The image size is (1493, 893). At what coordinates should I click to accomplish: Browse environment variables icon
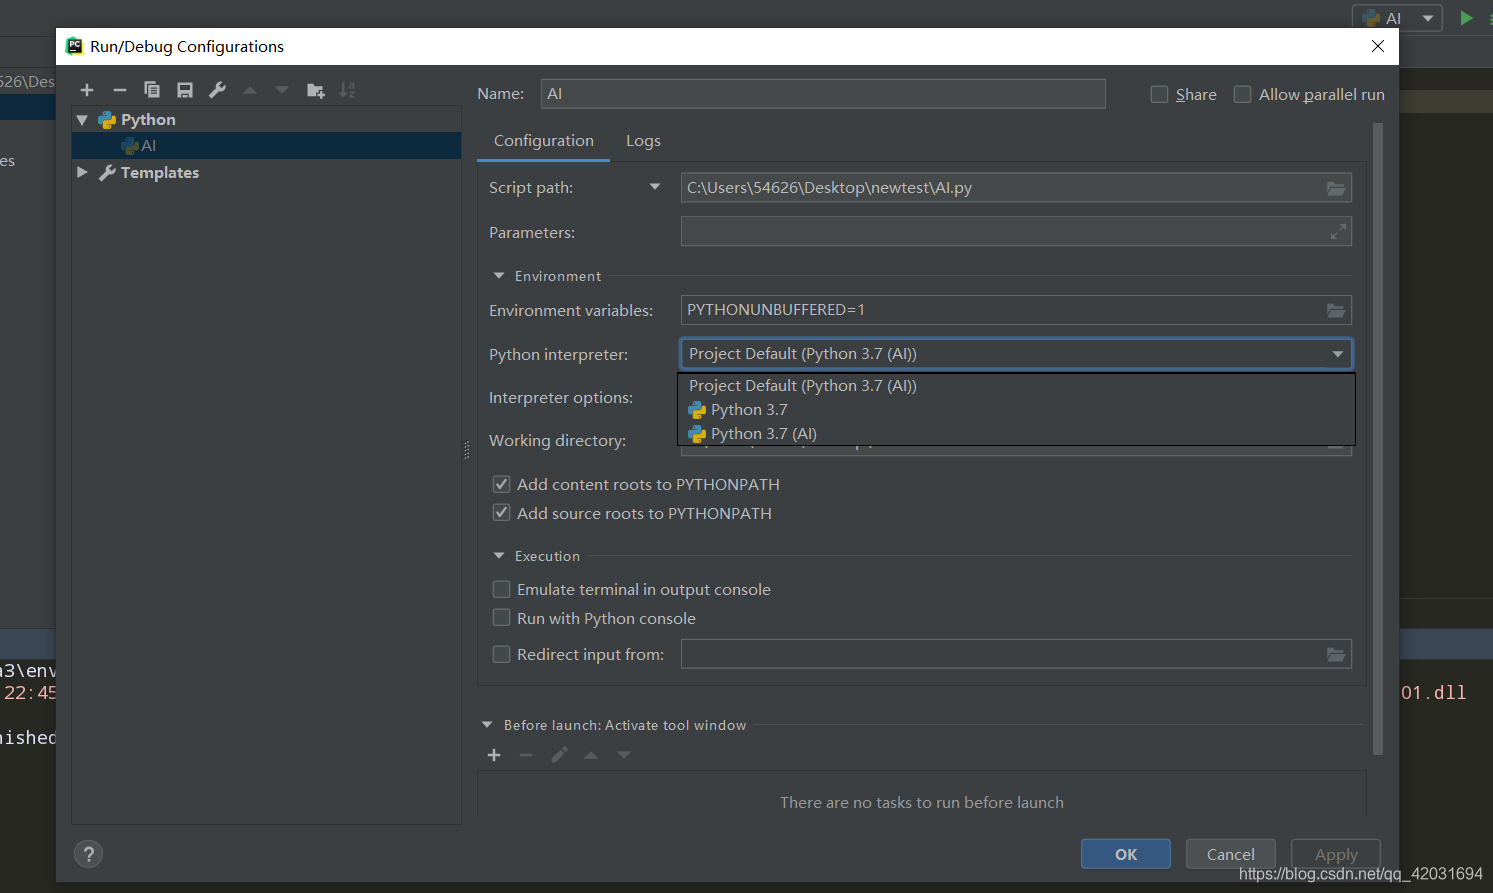click(1336, 310)
